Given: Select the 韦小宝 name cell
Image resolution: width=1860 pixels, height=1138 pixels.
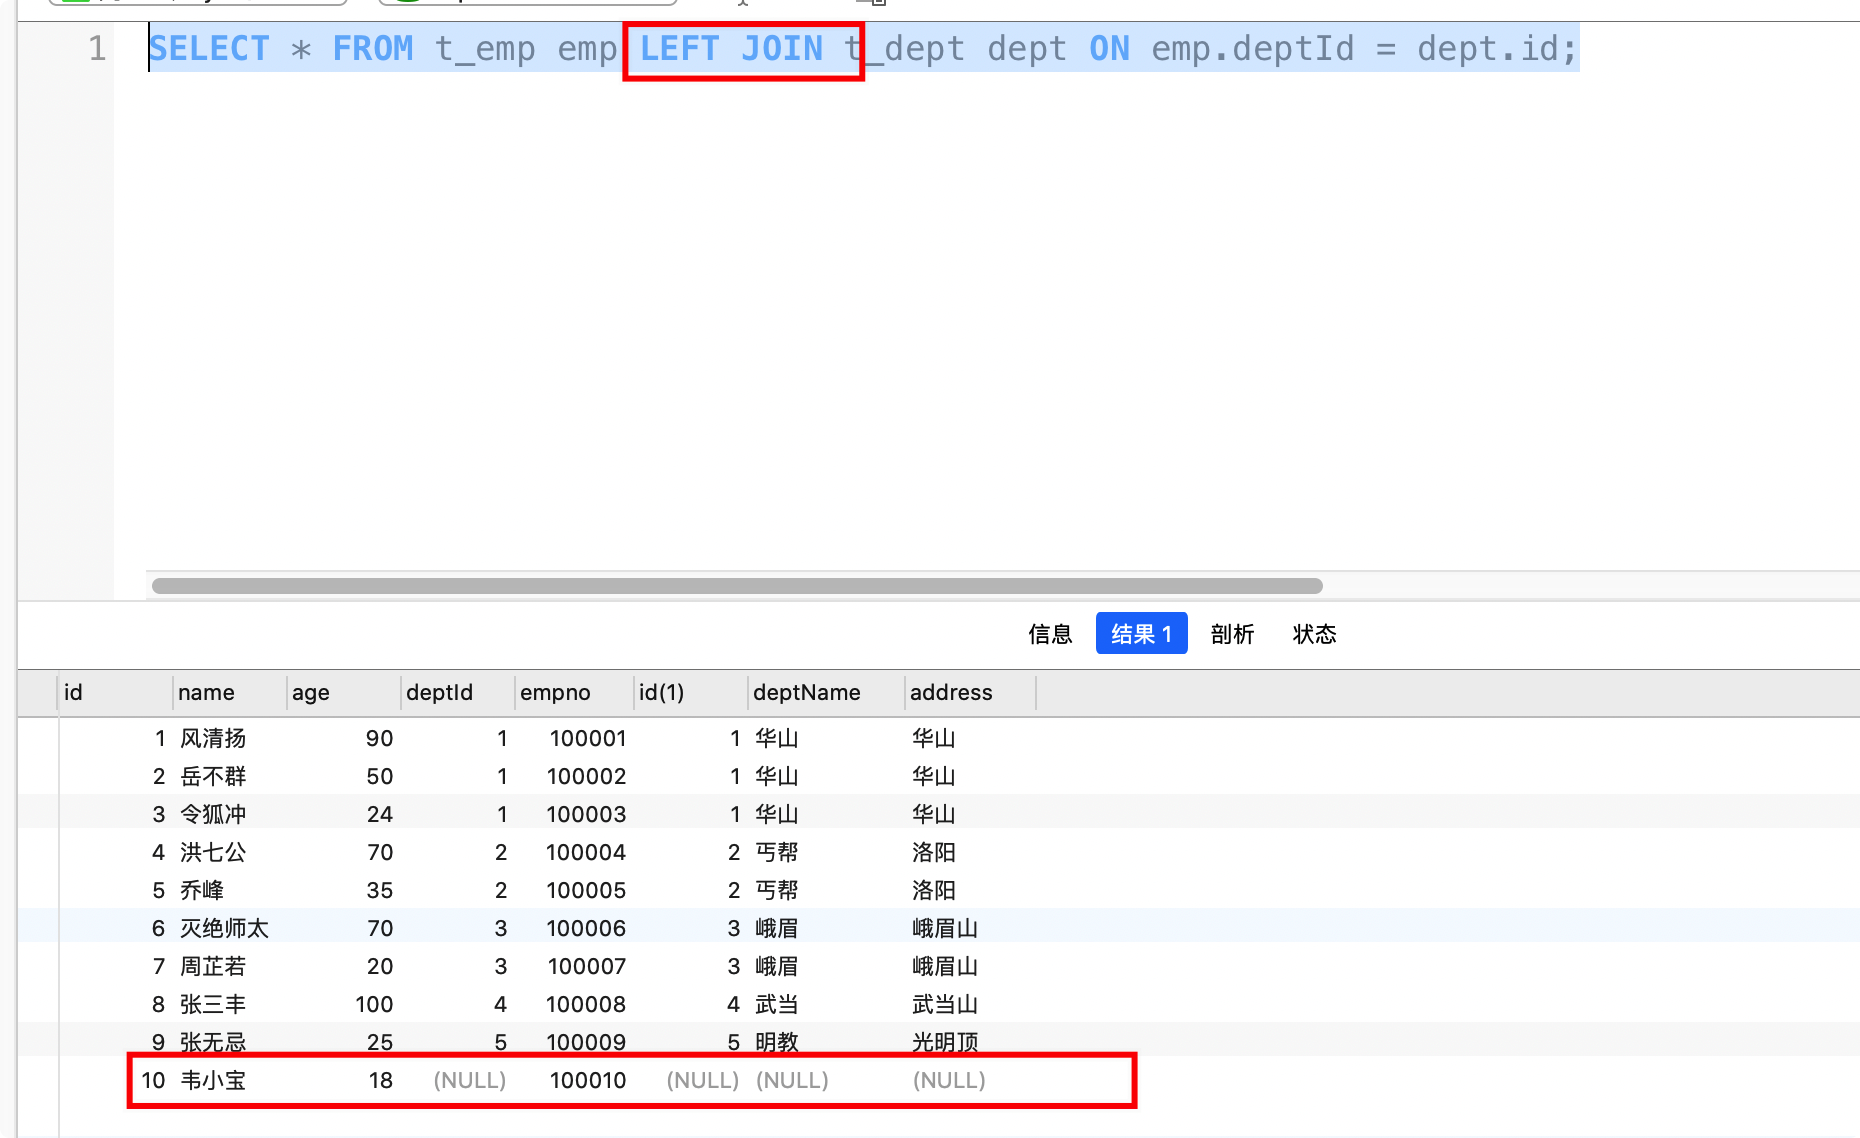Looking at the screenshot, I should click(213, 1080).
